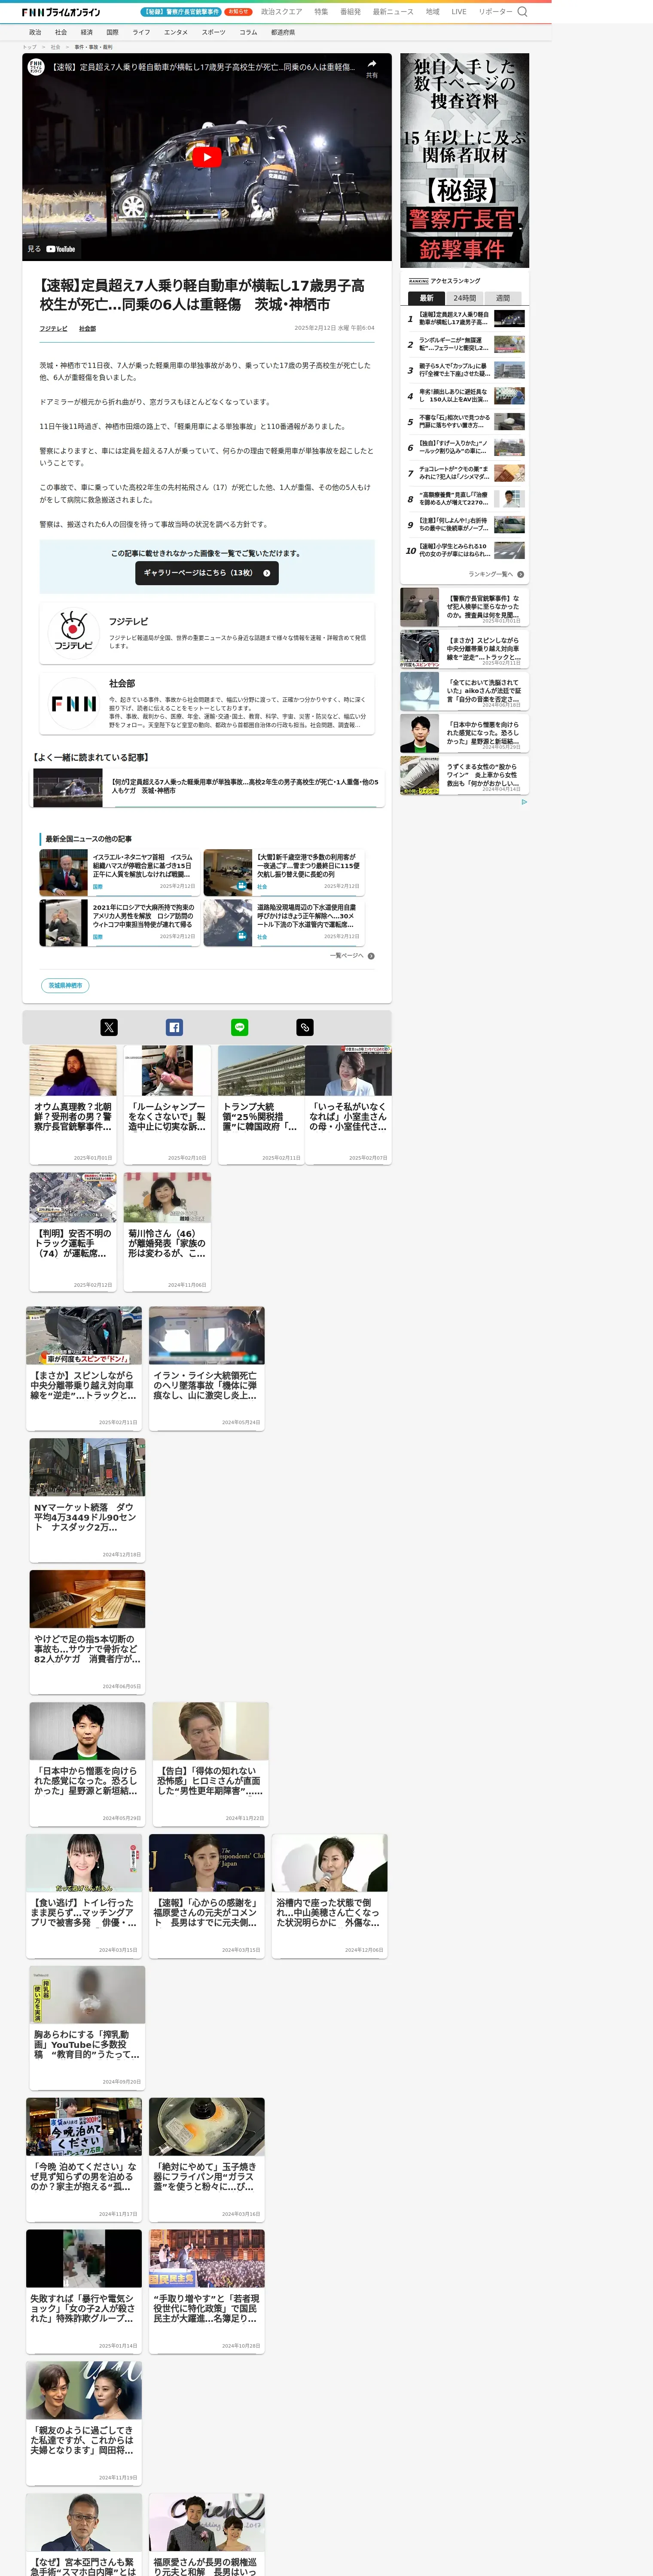
Task: Click the FNN Prime Online logo
Action: coord(61,12)
